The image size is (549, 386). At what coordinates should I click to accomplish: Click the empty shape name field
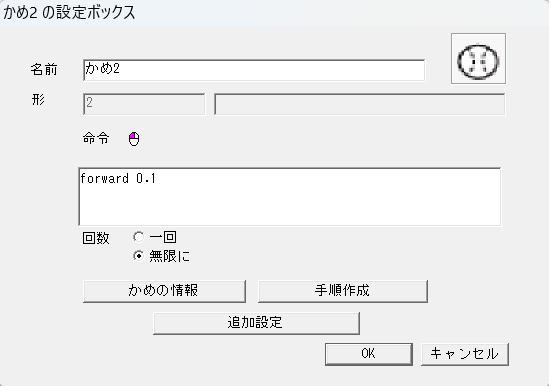click(x=360, y=104)
